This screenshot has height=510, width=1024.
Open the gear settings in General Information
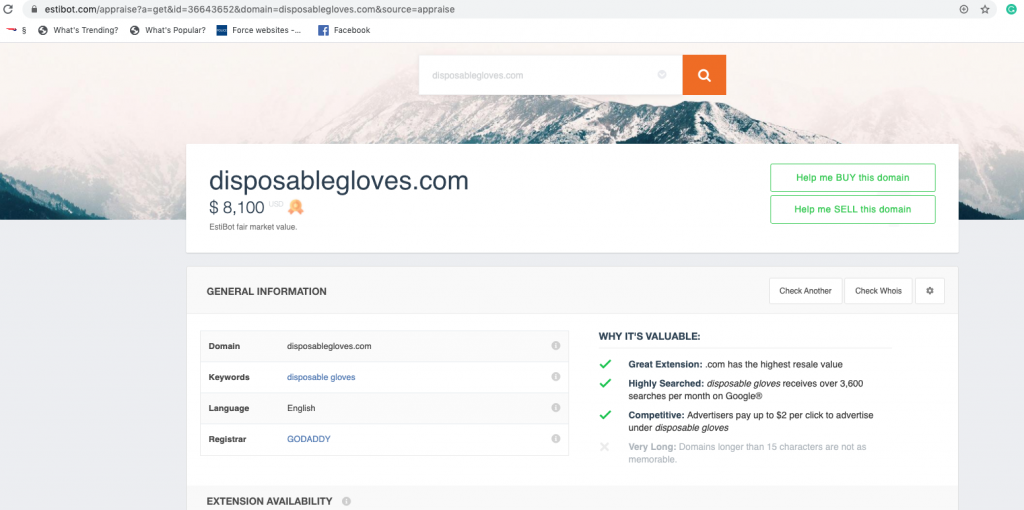coord(929,291)
